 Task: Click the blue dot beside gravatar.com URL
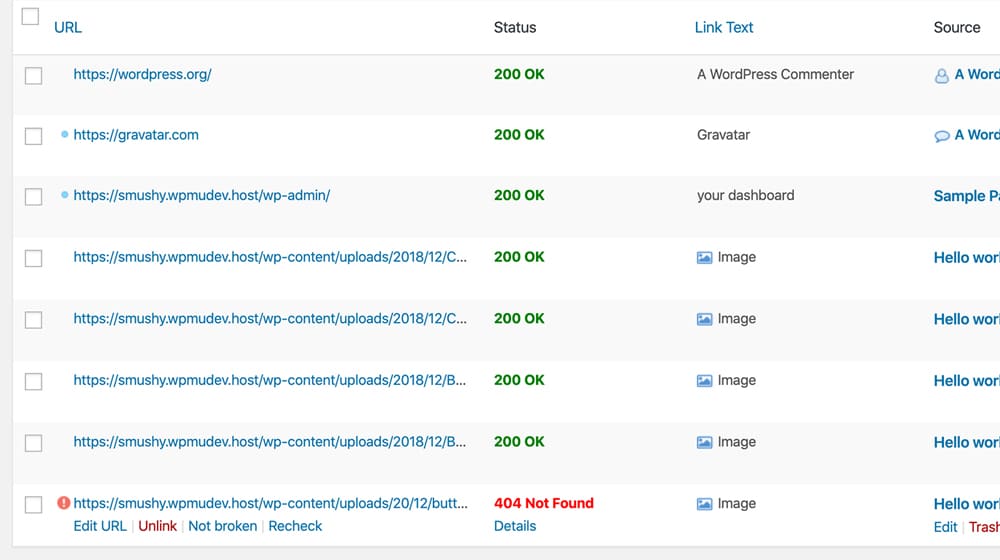(x=65, y=134)
